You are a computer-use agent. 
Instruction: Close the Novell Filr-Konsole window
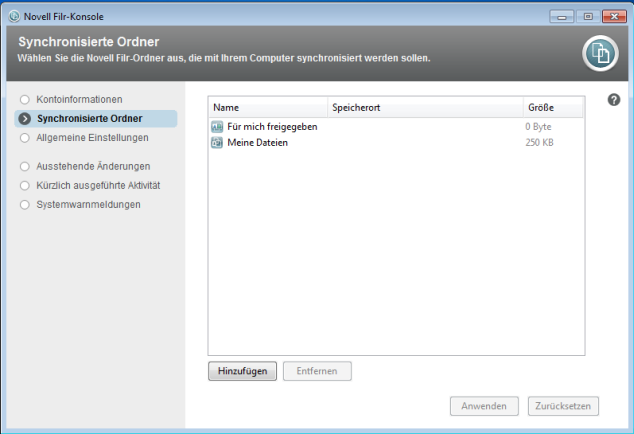[614, 17]
